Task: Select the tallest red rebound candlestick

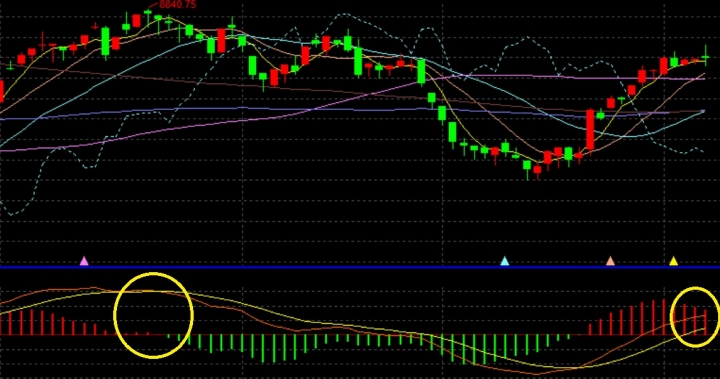Action: [x=590, y=130]
